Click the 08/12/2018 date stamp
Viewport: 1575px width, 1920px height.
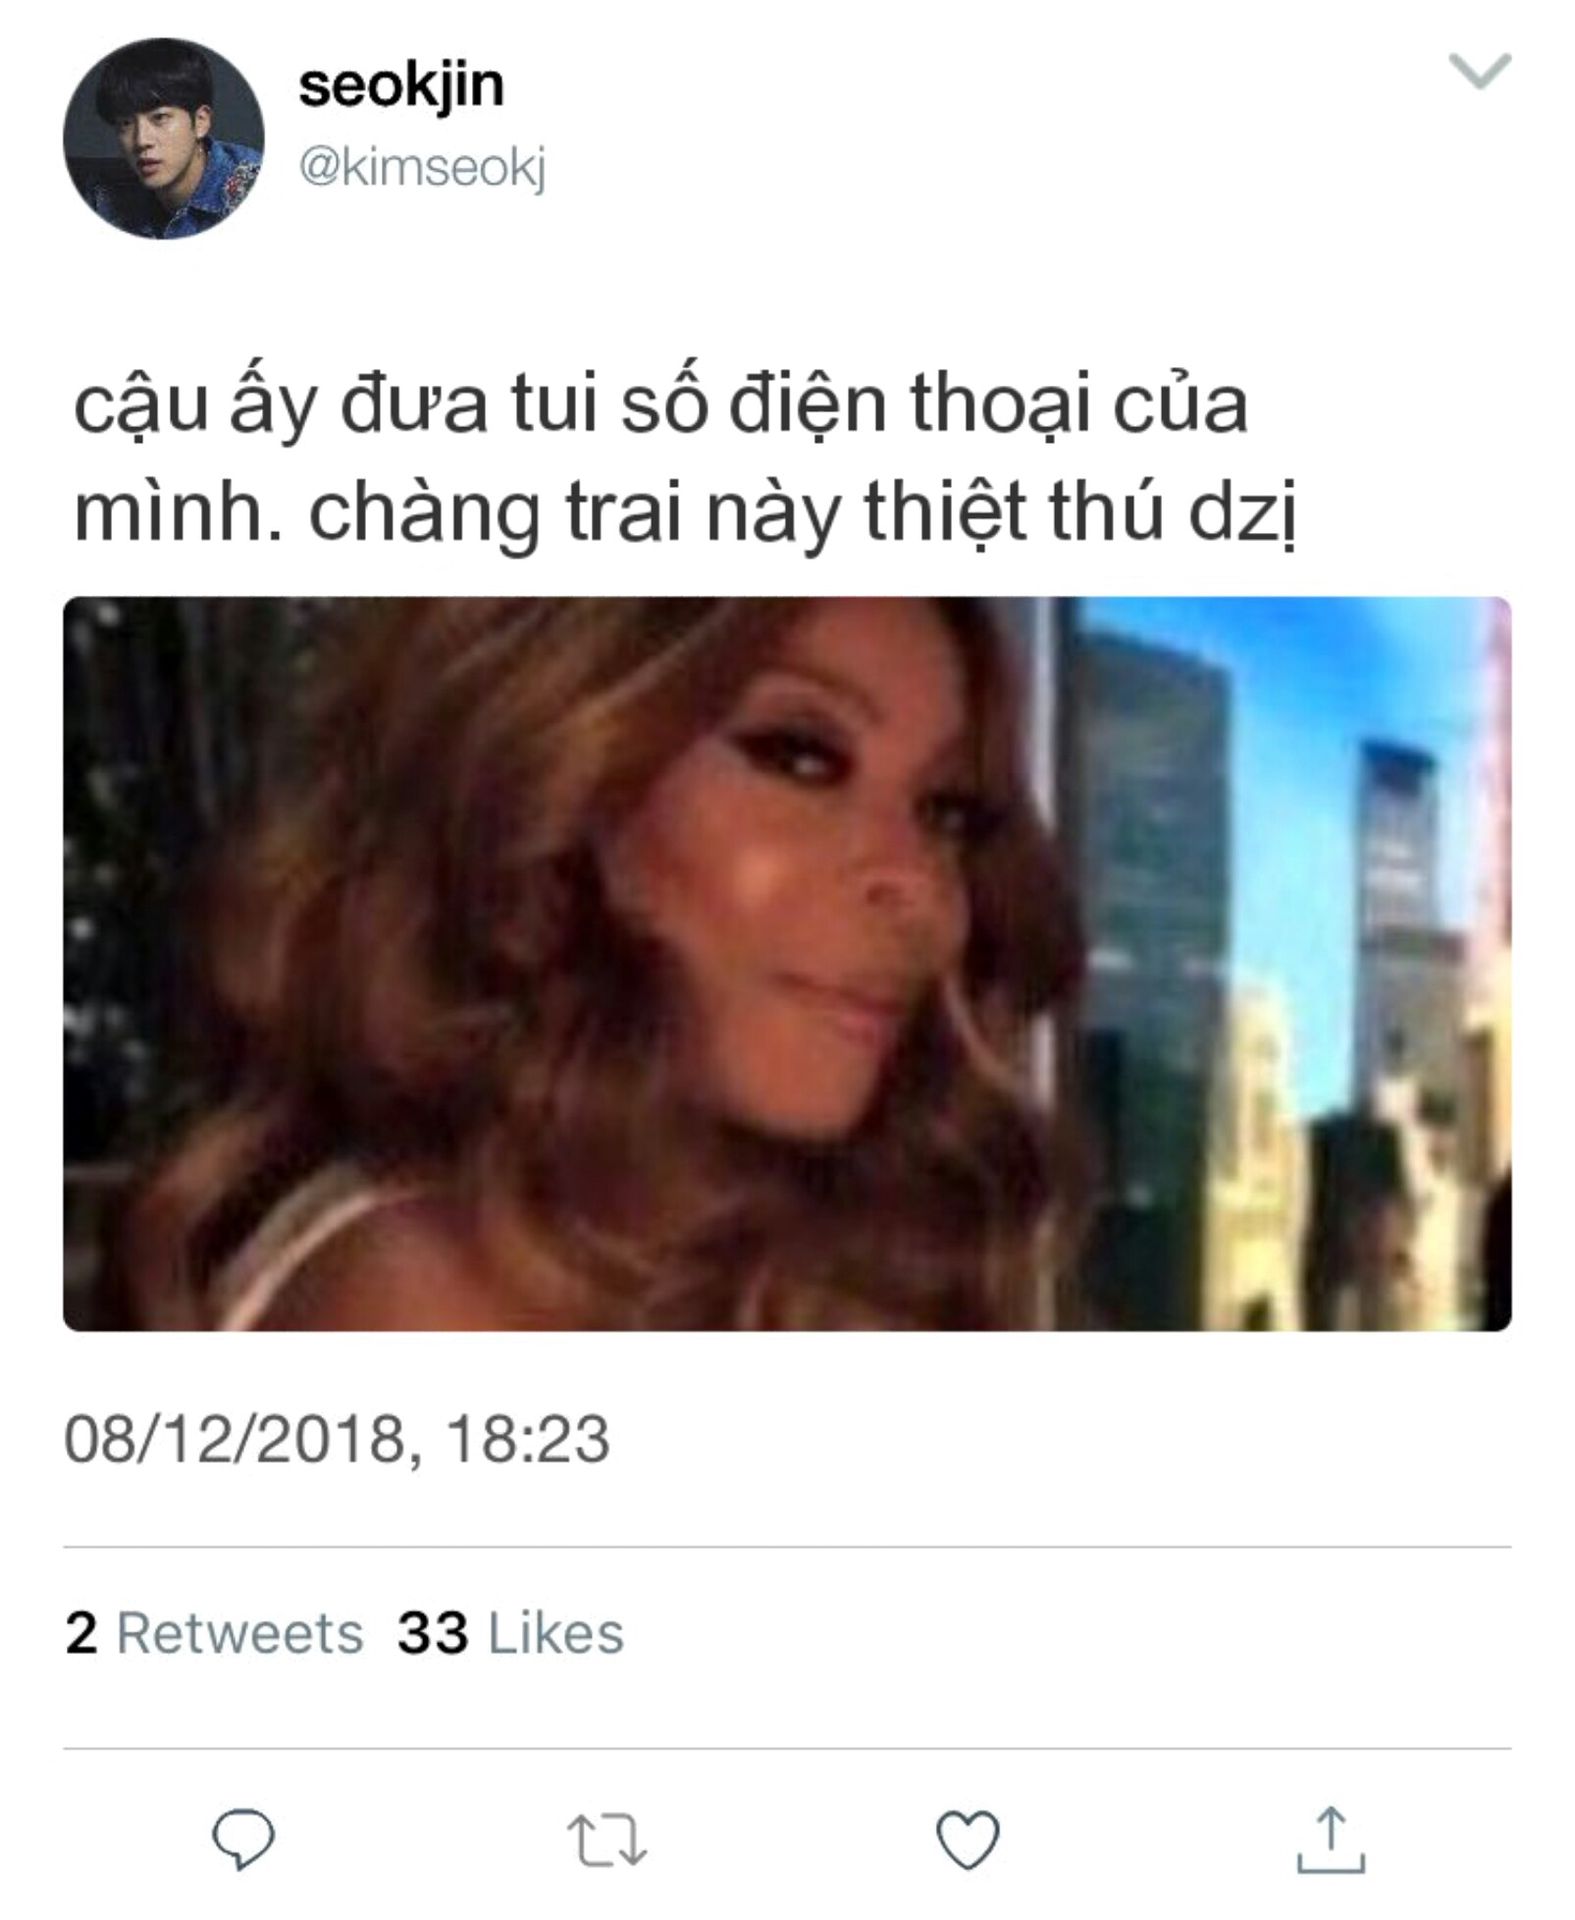point(235,1440)
